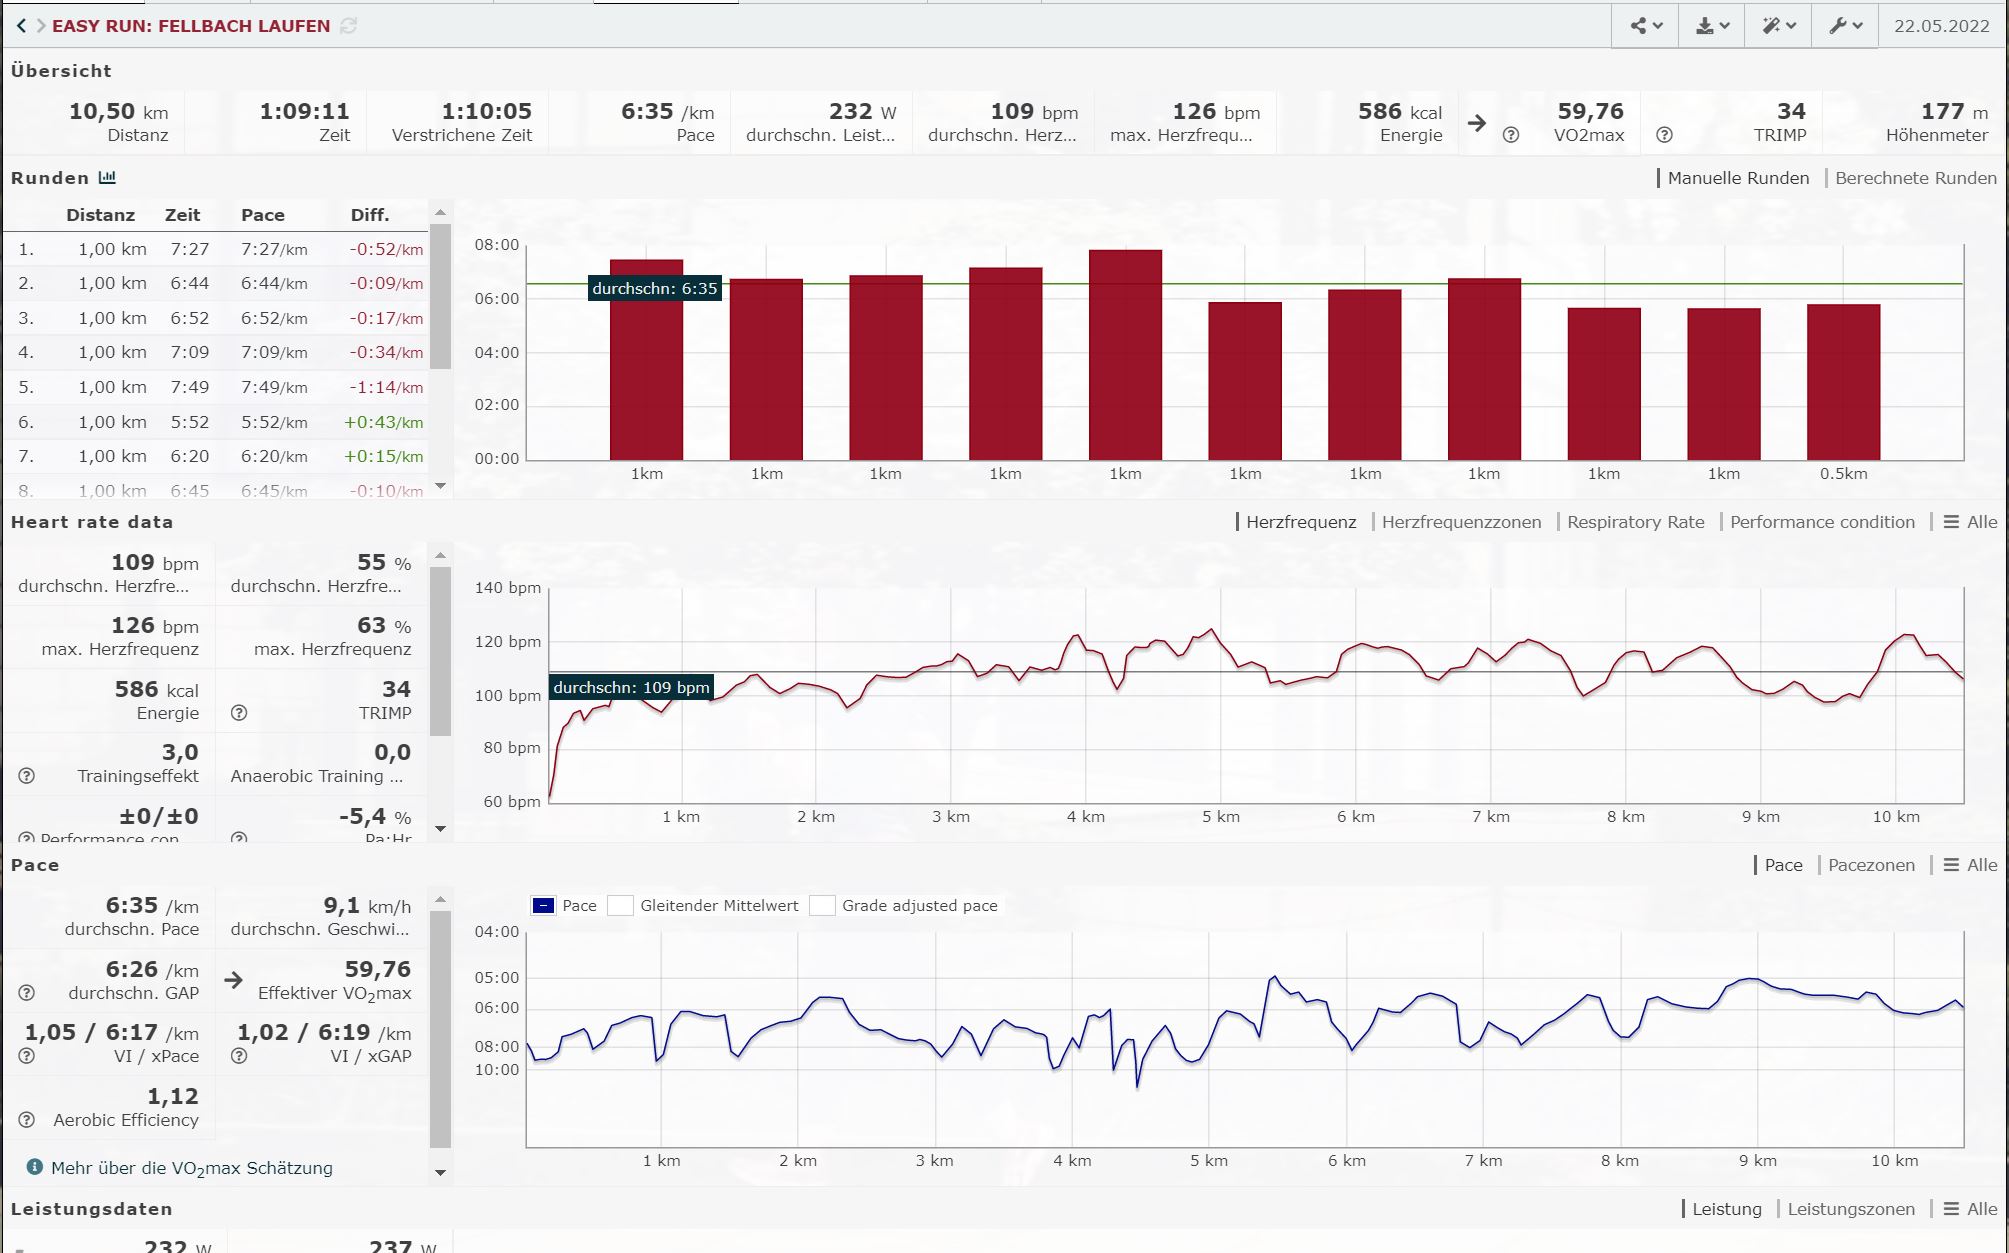Enable Gleitender Mittelwert in pace chart

621,906
